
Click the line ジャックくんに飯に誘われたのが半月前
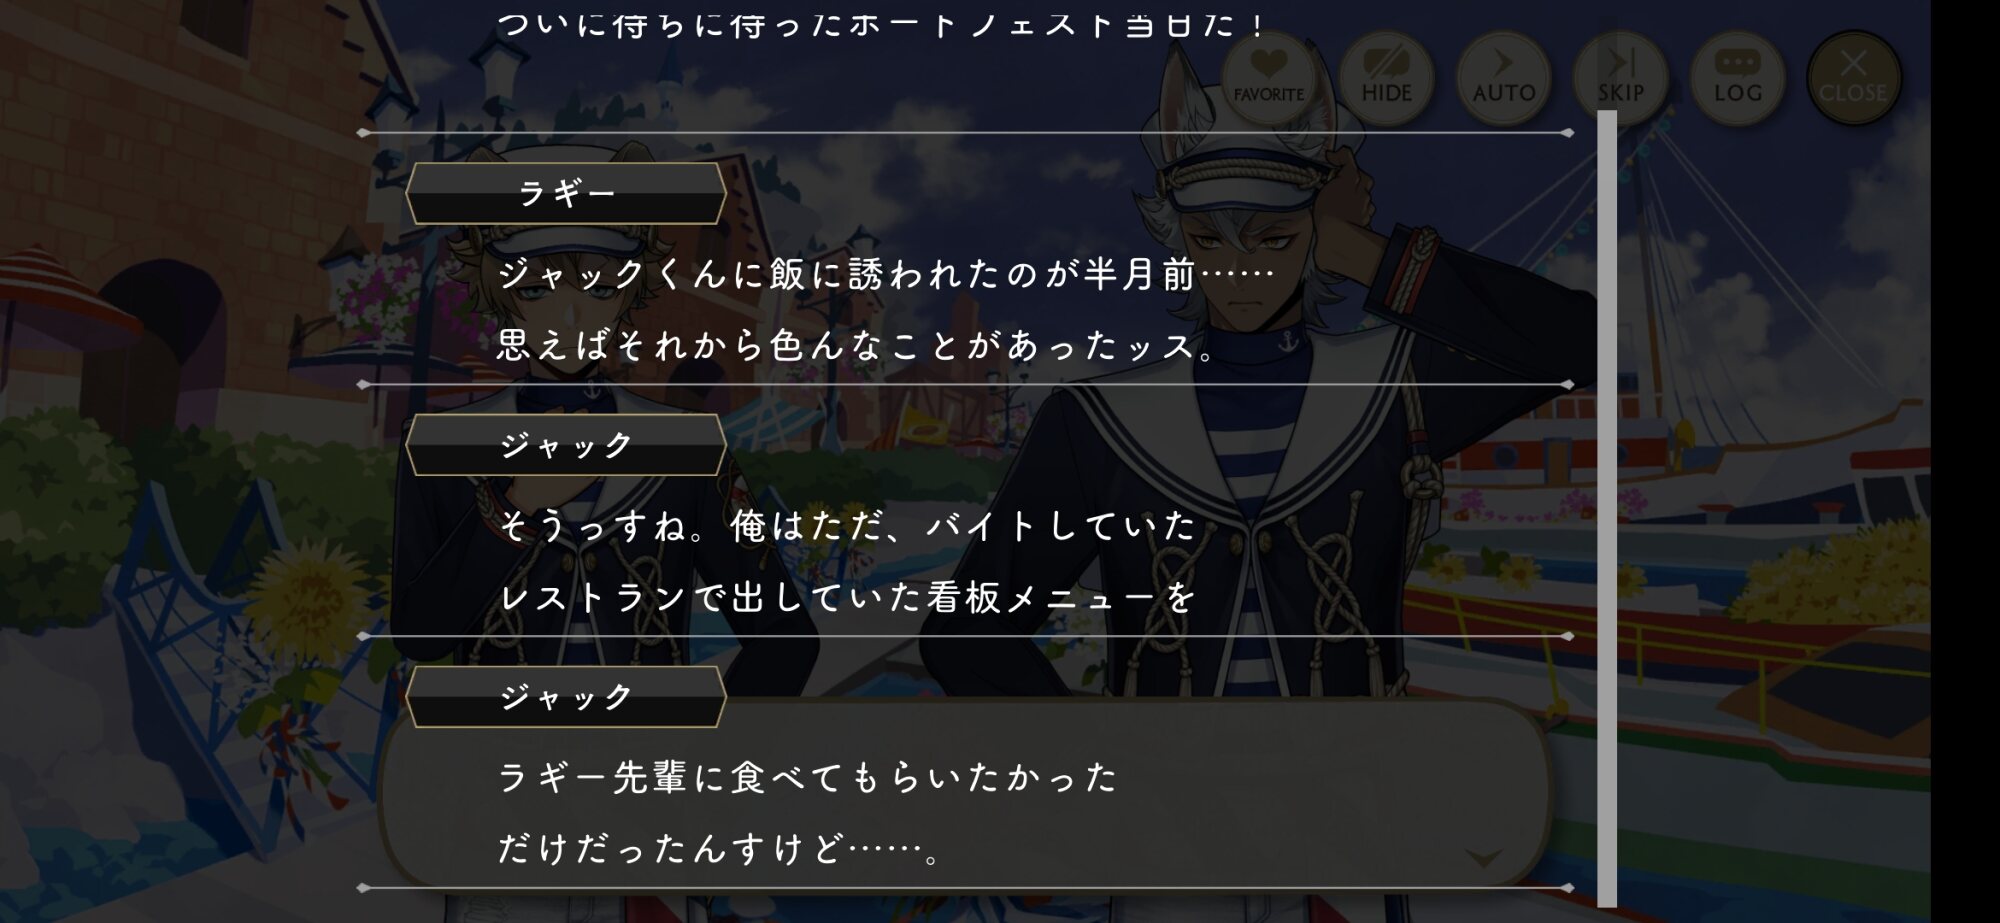pos(886,274)
